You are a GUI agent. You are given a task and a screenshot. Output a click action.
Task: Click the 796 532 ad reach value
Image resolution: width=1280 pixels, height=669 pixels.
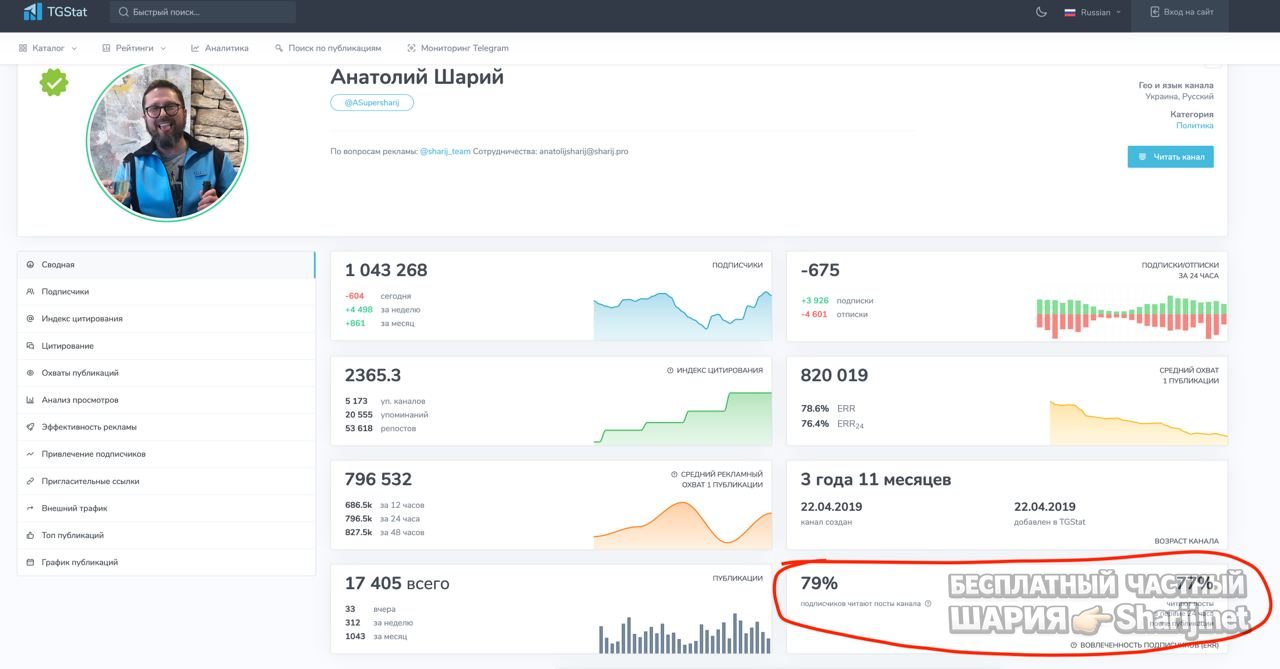pyautogui.click(x=378, y=479)
